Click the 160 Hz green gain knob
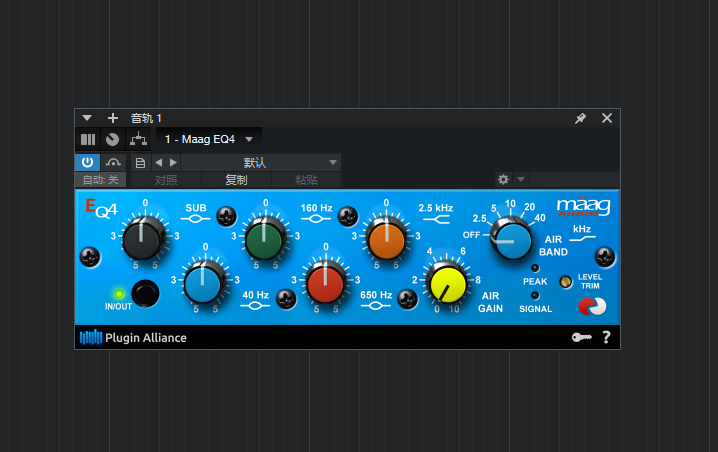This screenshot has height=452, width=718. [x=264, y=238]
